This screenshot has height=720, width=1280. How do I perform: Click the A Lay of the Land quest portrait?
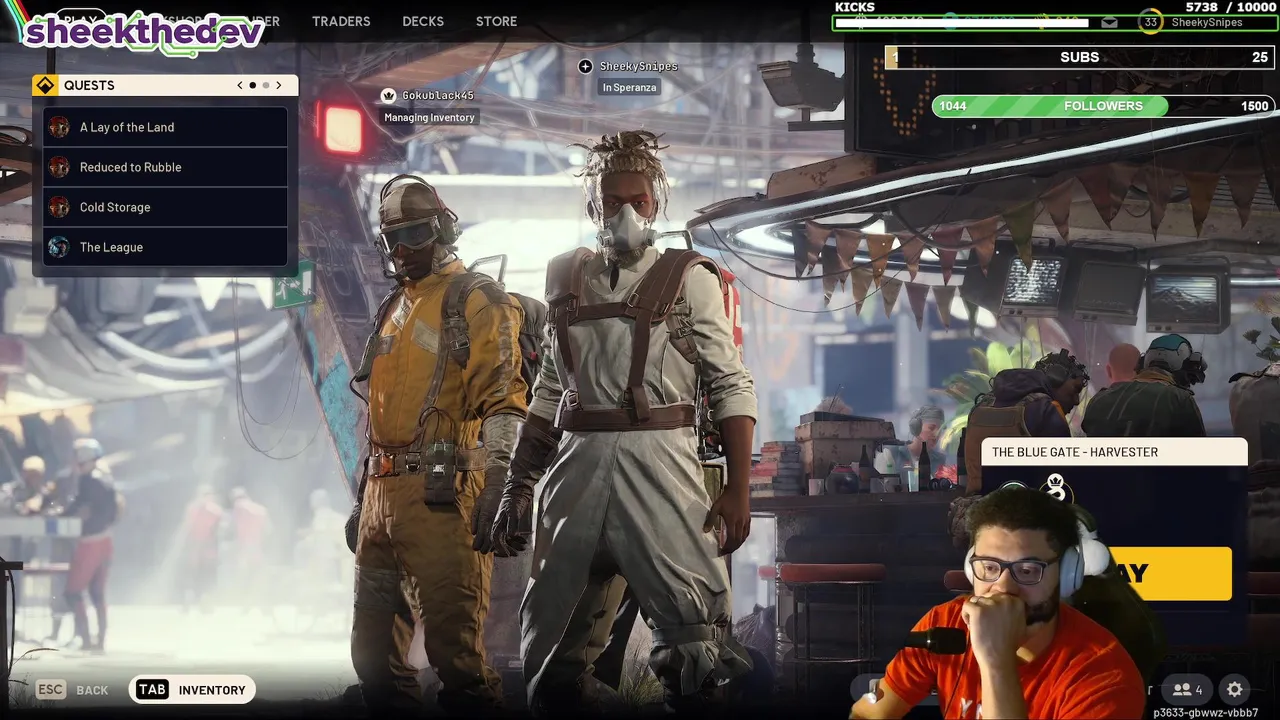pyautogui.click(x=59, y=127)
